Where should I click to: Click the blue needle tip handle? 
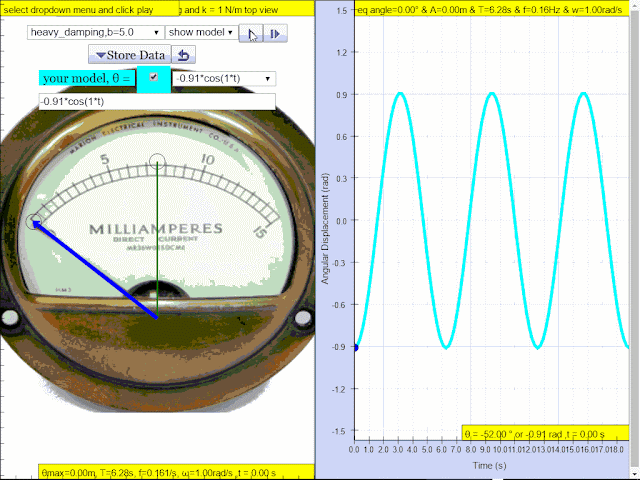coord(34,222)
